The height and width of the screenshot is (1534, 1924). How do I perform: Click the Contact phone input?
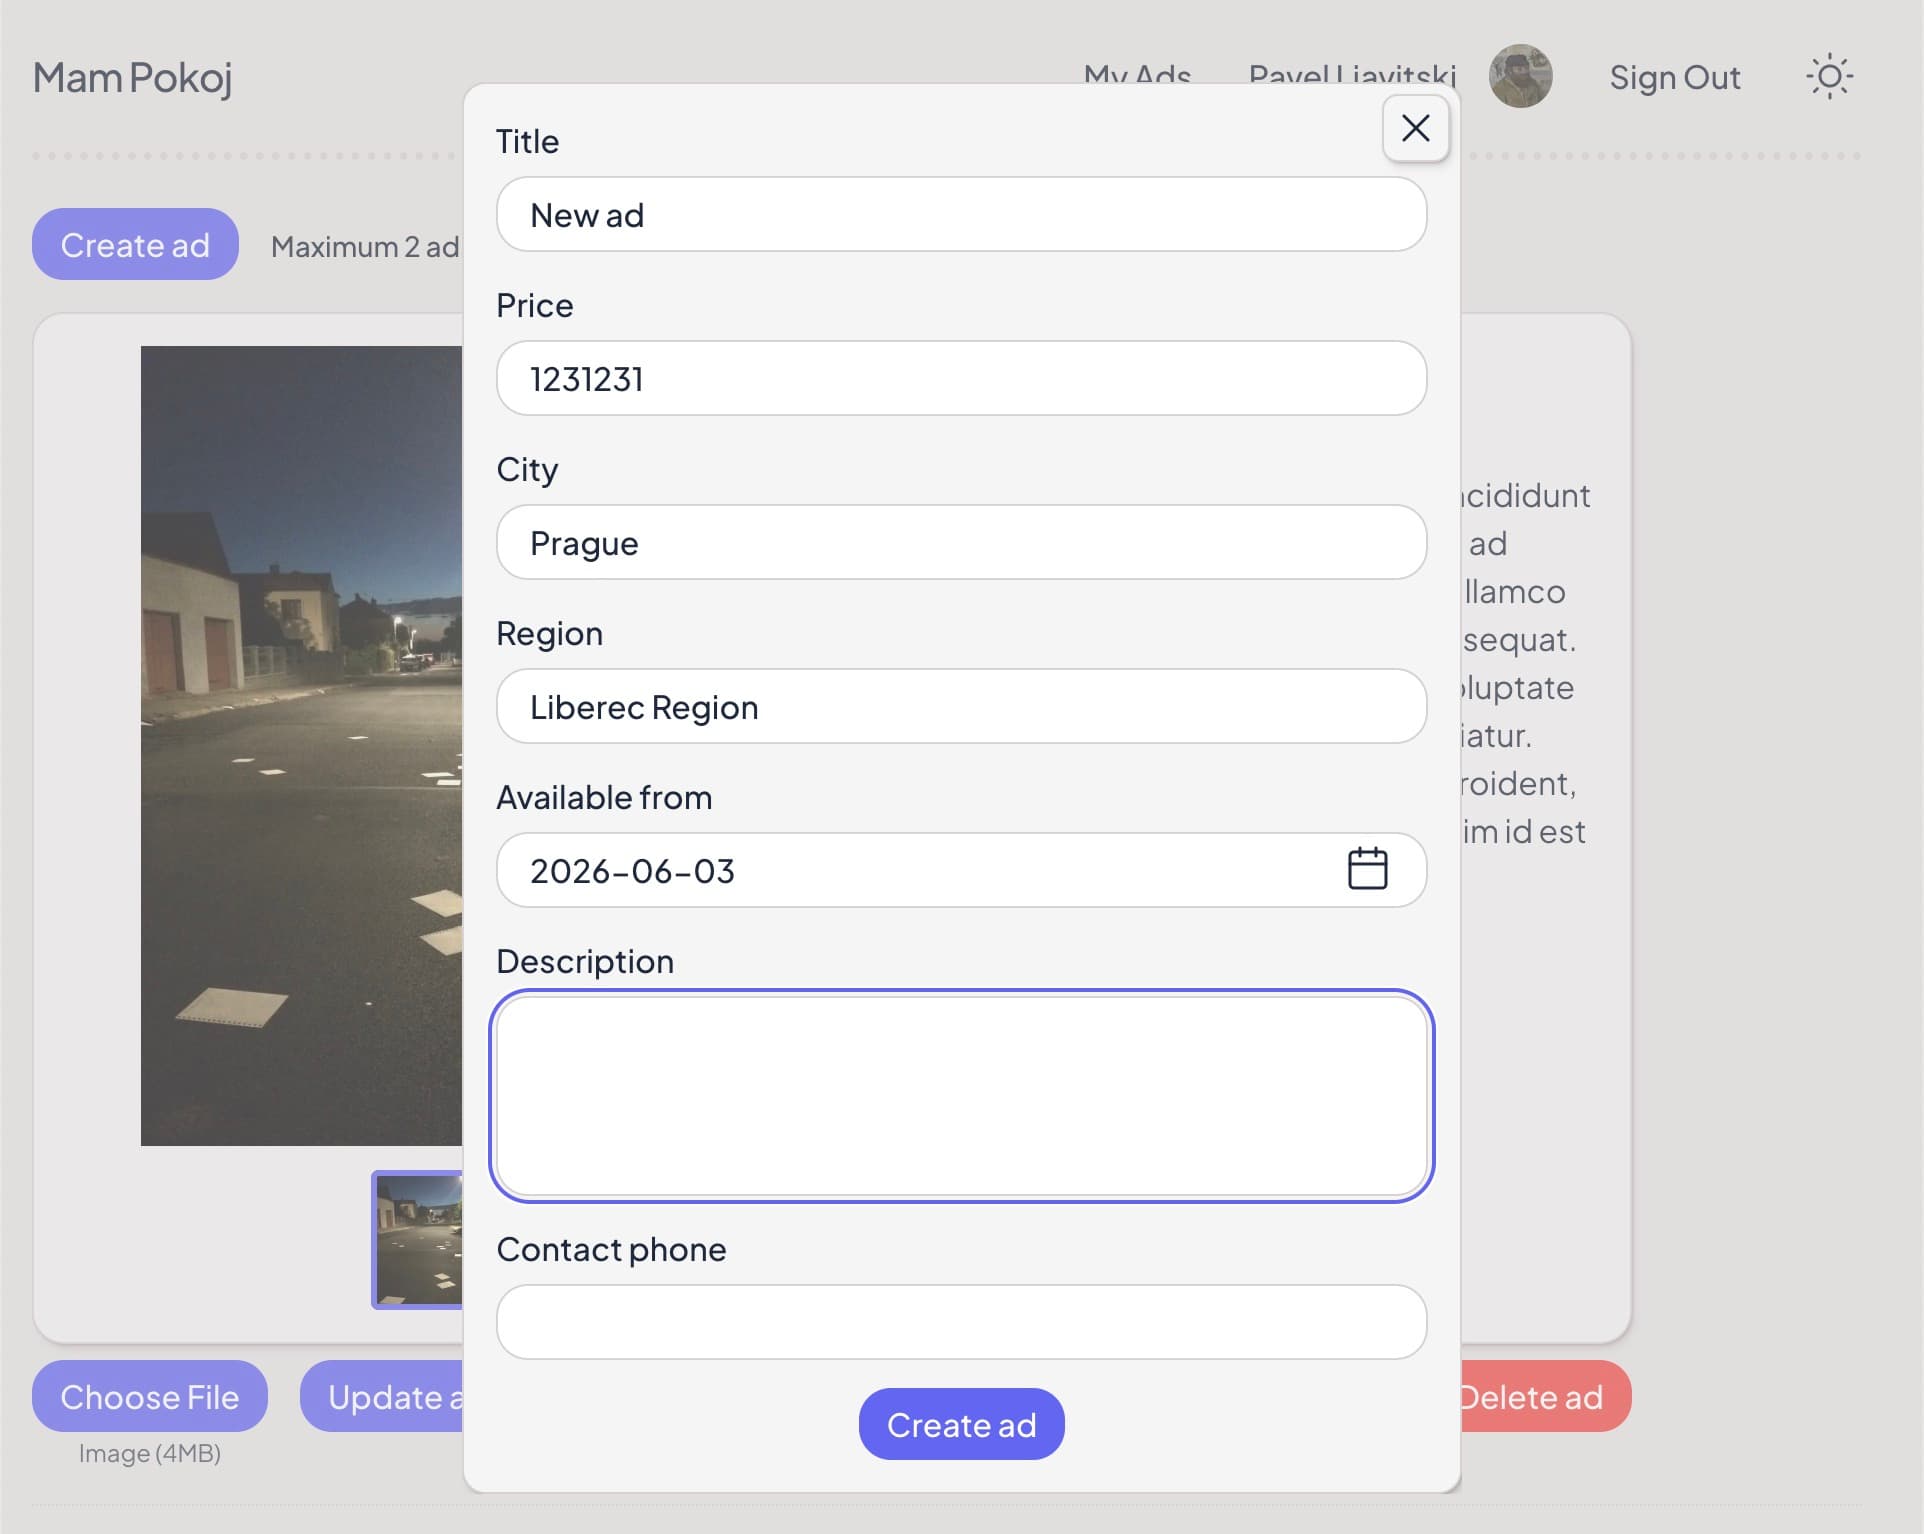tap(961, 1322)
